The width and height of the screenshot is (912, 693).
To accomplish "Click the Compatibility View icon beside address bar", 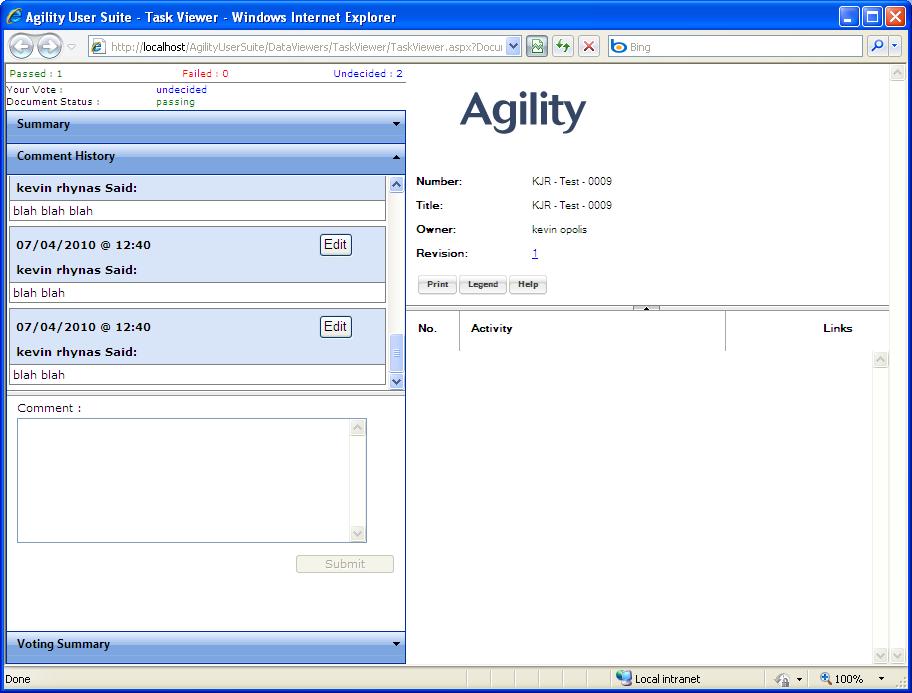I will [537, 46].
